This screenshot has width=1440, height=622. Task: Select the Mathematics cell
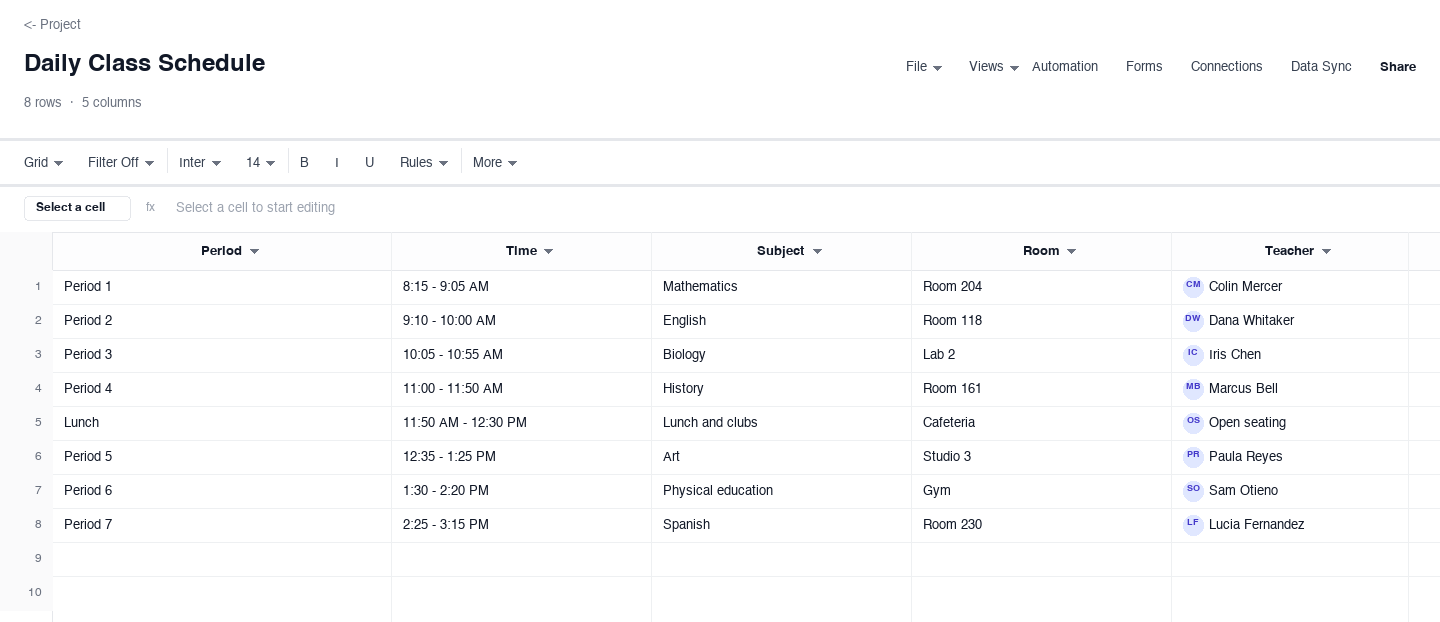pos(781,287)
